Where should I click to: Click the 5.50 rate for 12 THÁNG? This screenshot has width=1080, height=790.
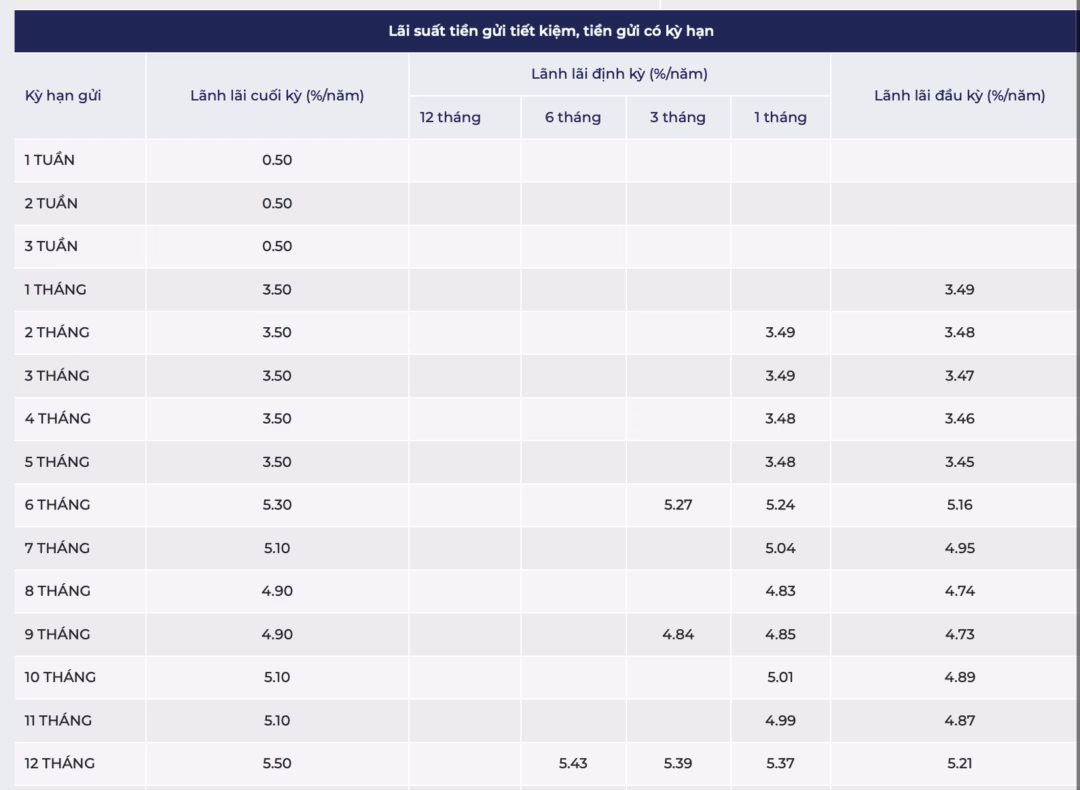point(277,763)
